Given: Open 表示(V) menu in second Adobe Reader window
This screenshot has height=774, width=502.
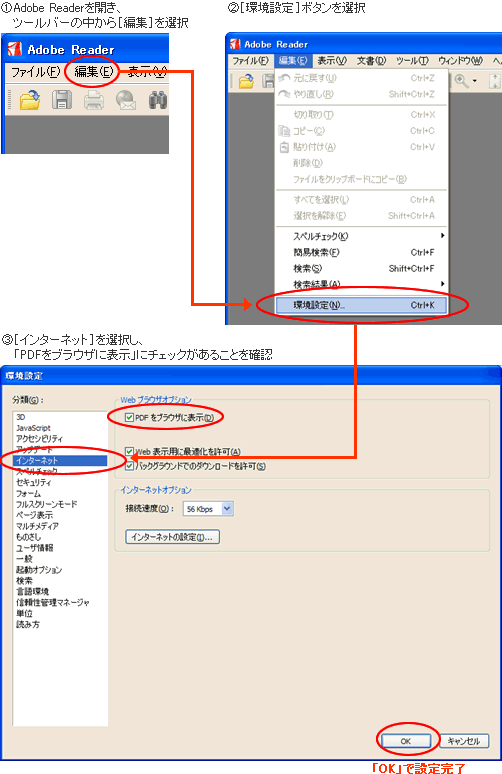Looking at the screenshot, I should (332, 61).
